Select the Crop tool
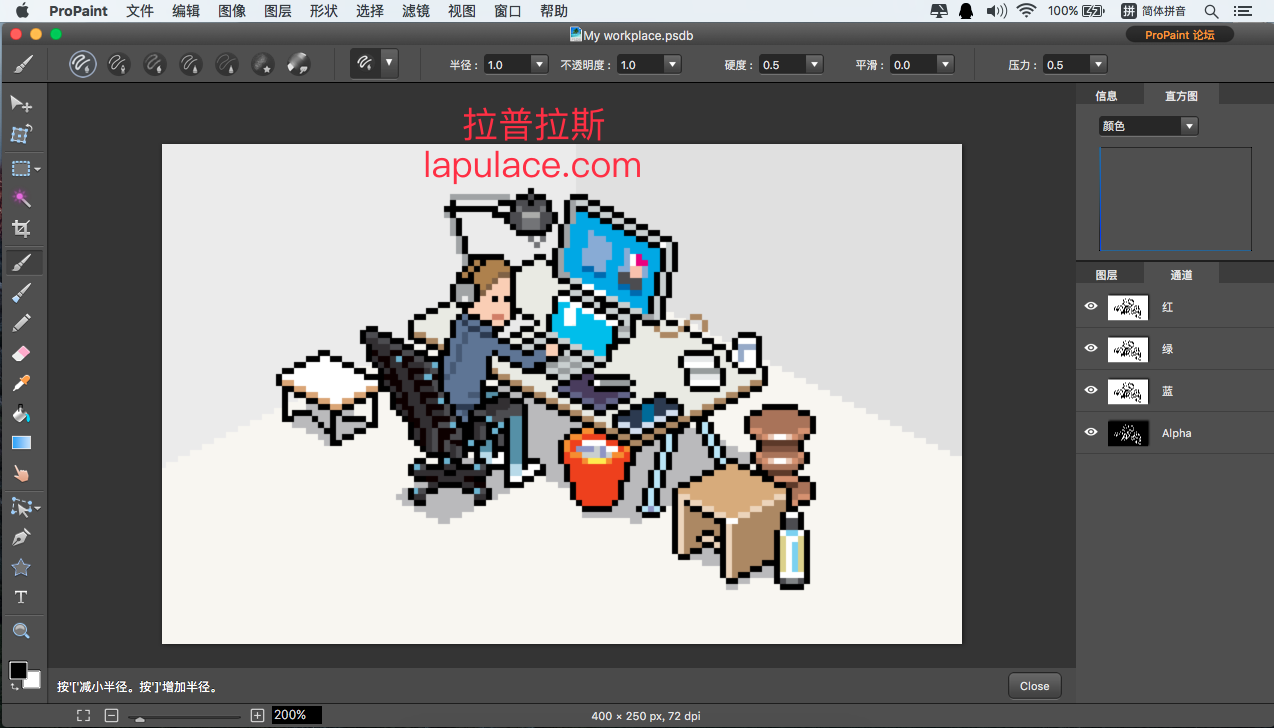This screenshot has height=728, width=1274. (x=21, y=229)
